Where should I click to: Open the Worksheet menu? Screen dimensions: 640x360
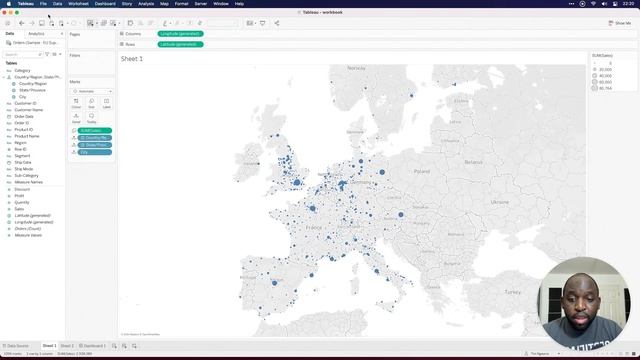tap(78, 4)
